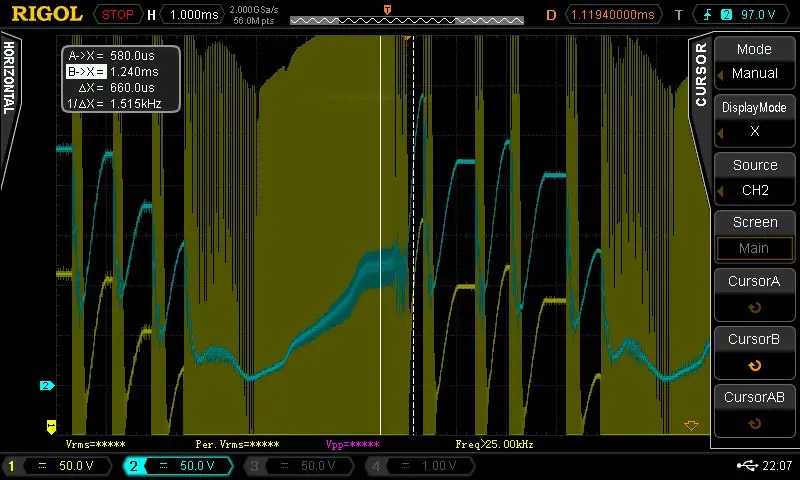This screenshot has width=800, height=480.
Task: Click the dashed white cursor B line
Action: tap(413, 235)
